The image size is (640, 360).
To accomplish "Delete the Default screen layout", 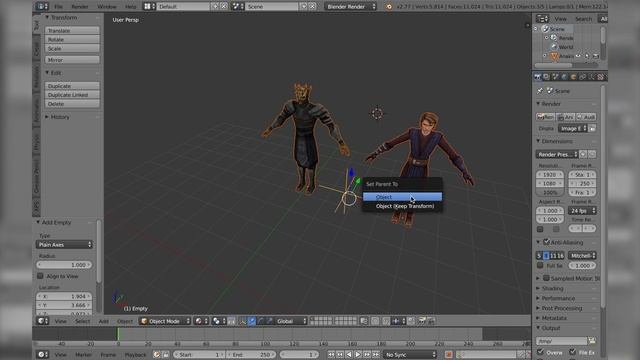I will [224, 7].
